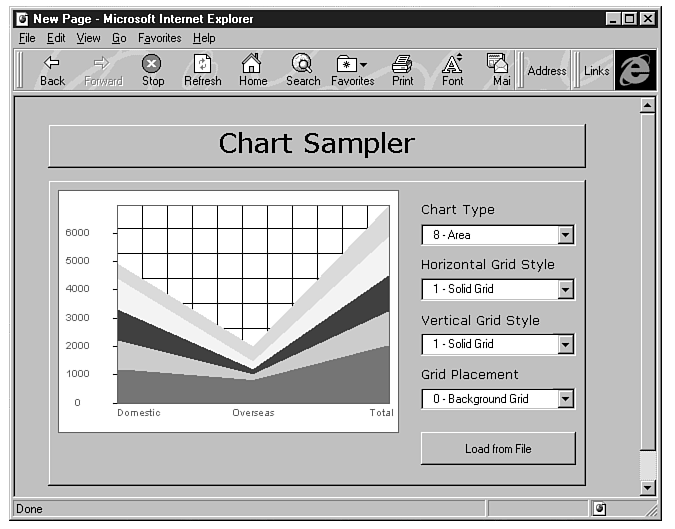Screen dimensions: 675x529
Task: Print the page using Print icon
Action: click(402, 64)
